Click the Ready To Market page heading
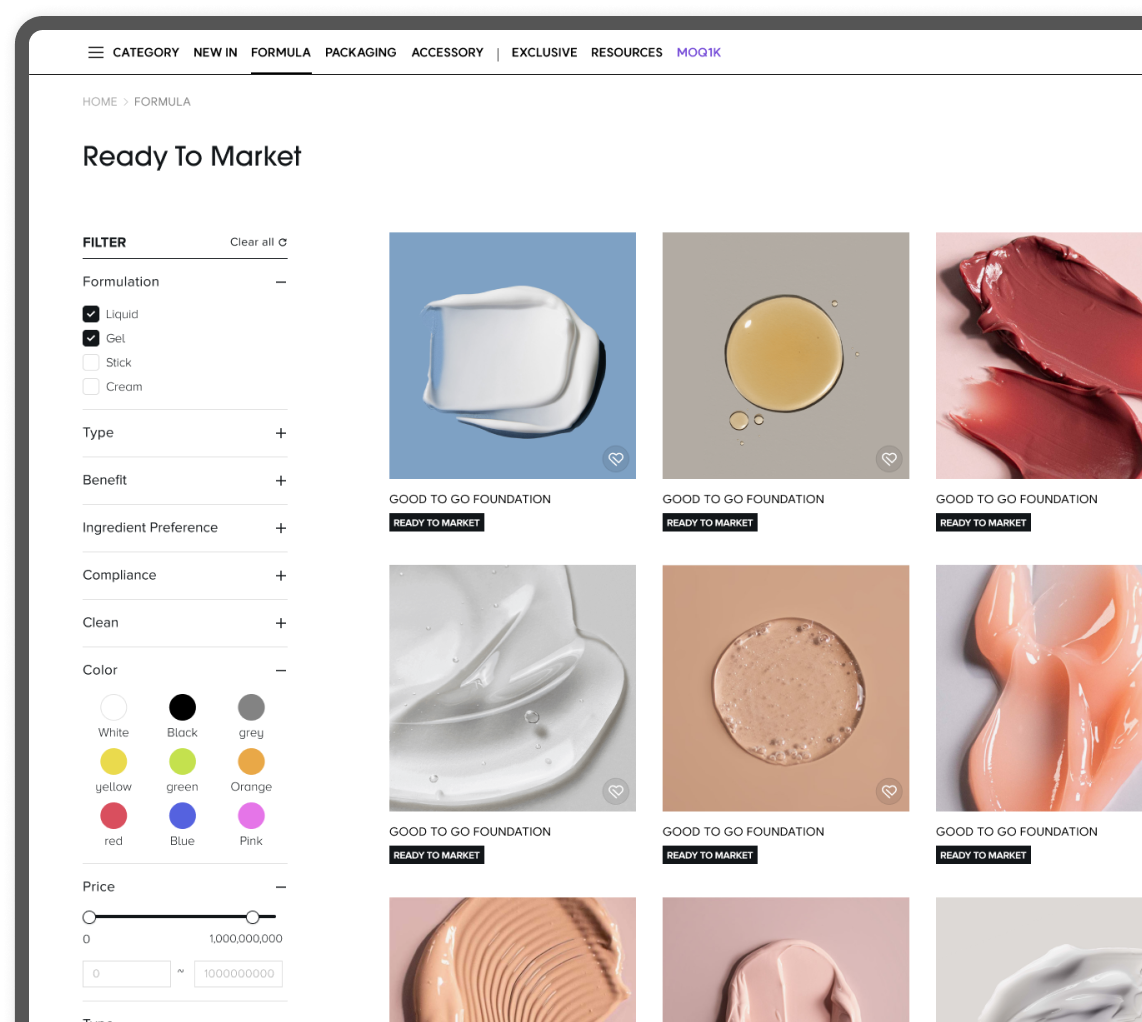 point(192,157)
